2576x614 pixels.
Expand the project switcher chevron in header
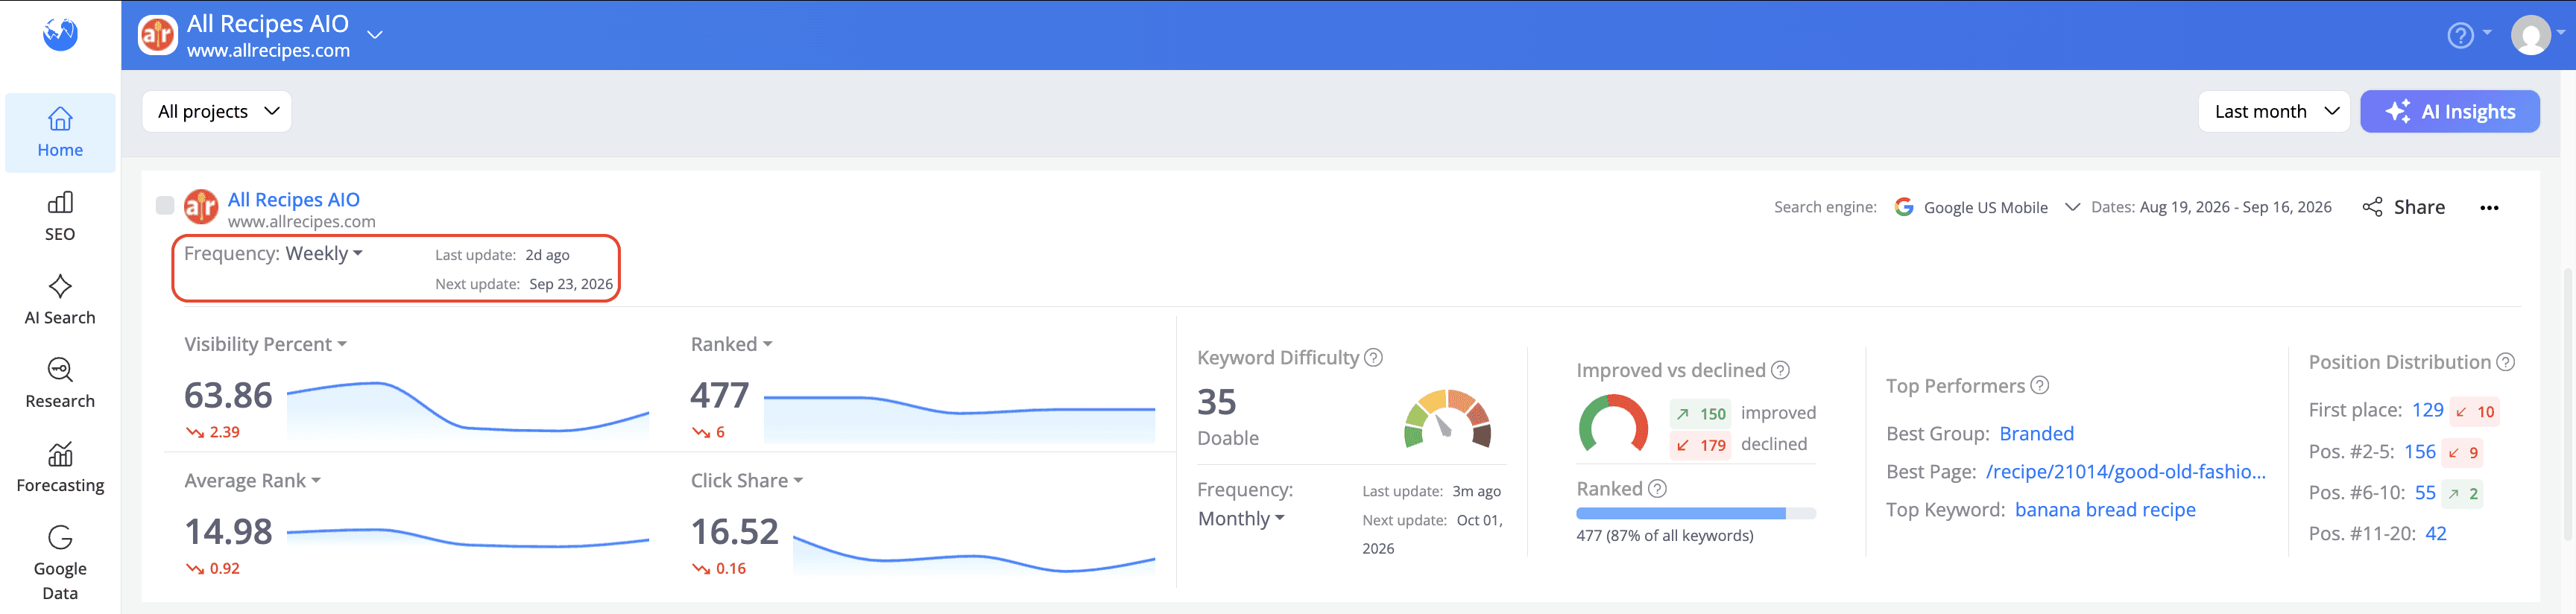(375, 35)
